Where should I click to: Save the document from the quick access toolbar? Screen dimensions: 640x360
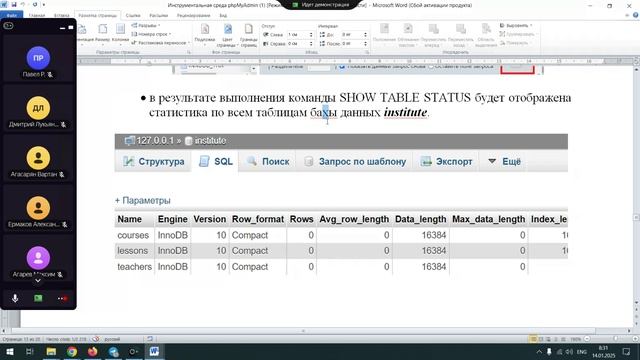pyautogui.click(x=14, y=4)
